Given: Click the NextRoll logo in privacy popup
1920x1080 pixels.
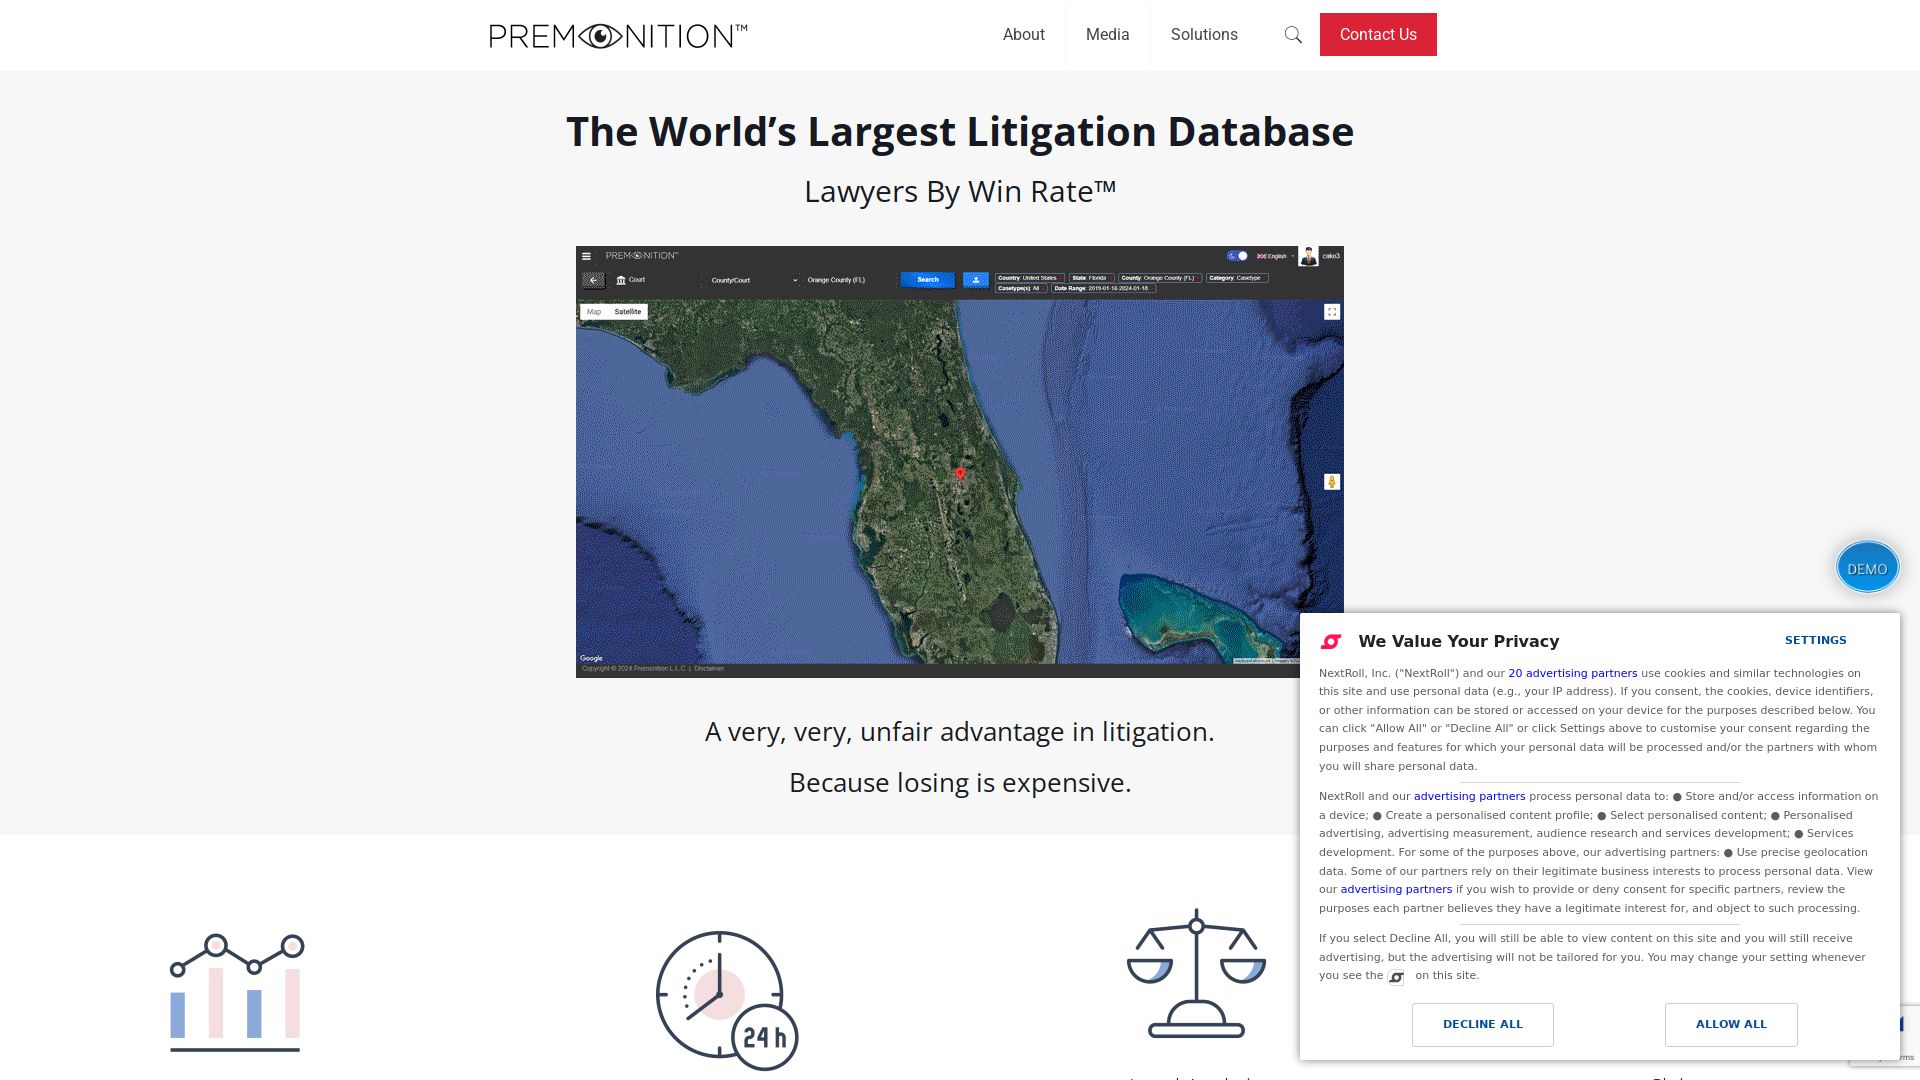Looking at the screenshot, I should pos(1331,642).
